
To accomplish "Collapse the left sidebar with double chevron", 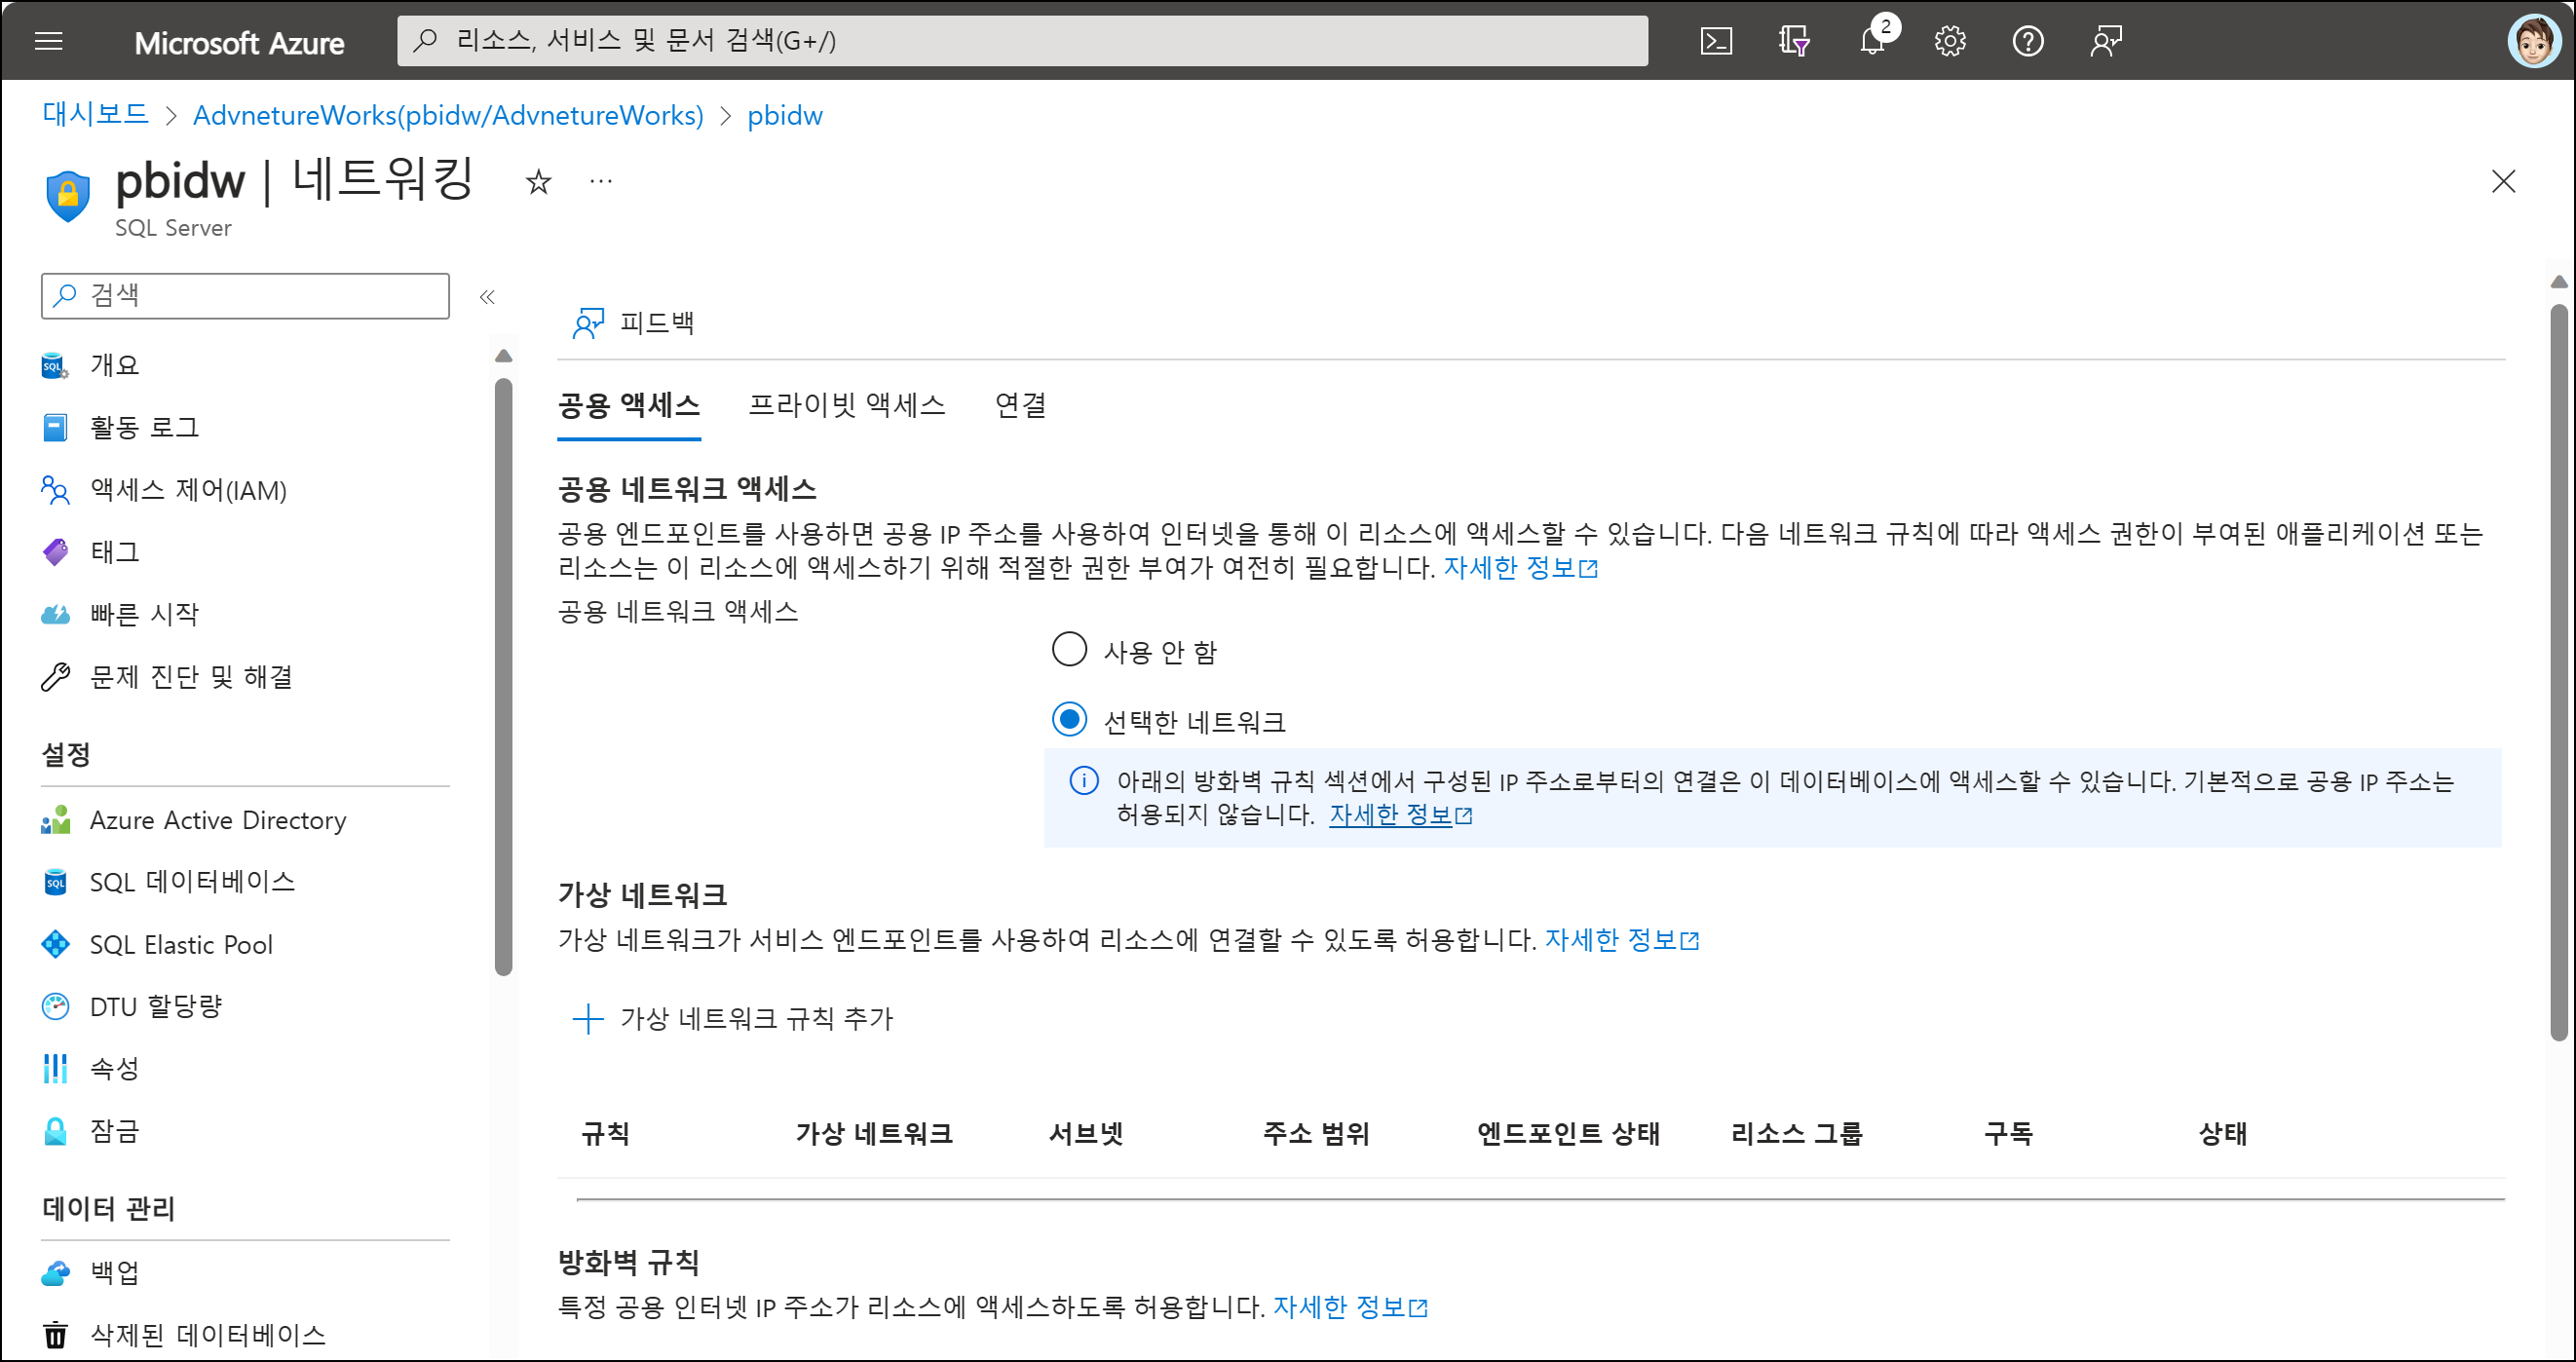I will (487, 297).
